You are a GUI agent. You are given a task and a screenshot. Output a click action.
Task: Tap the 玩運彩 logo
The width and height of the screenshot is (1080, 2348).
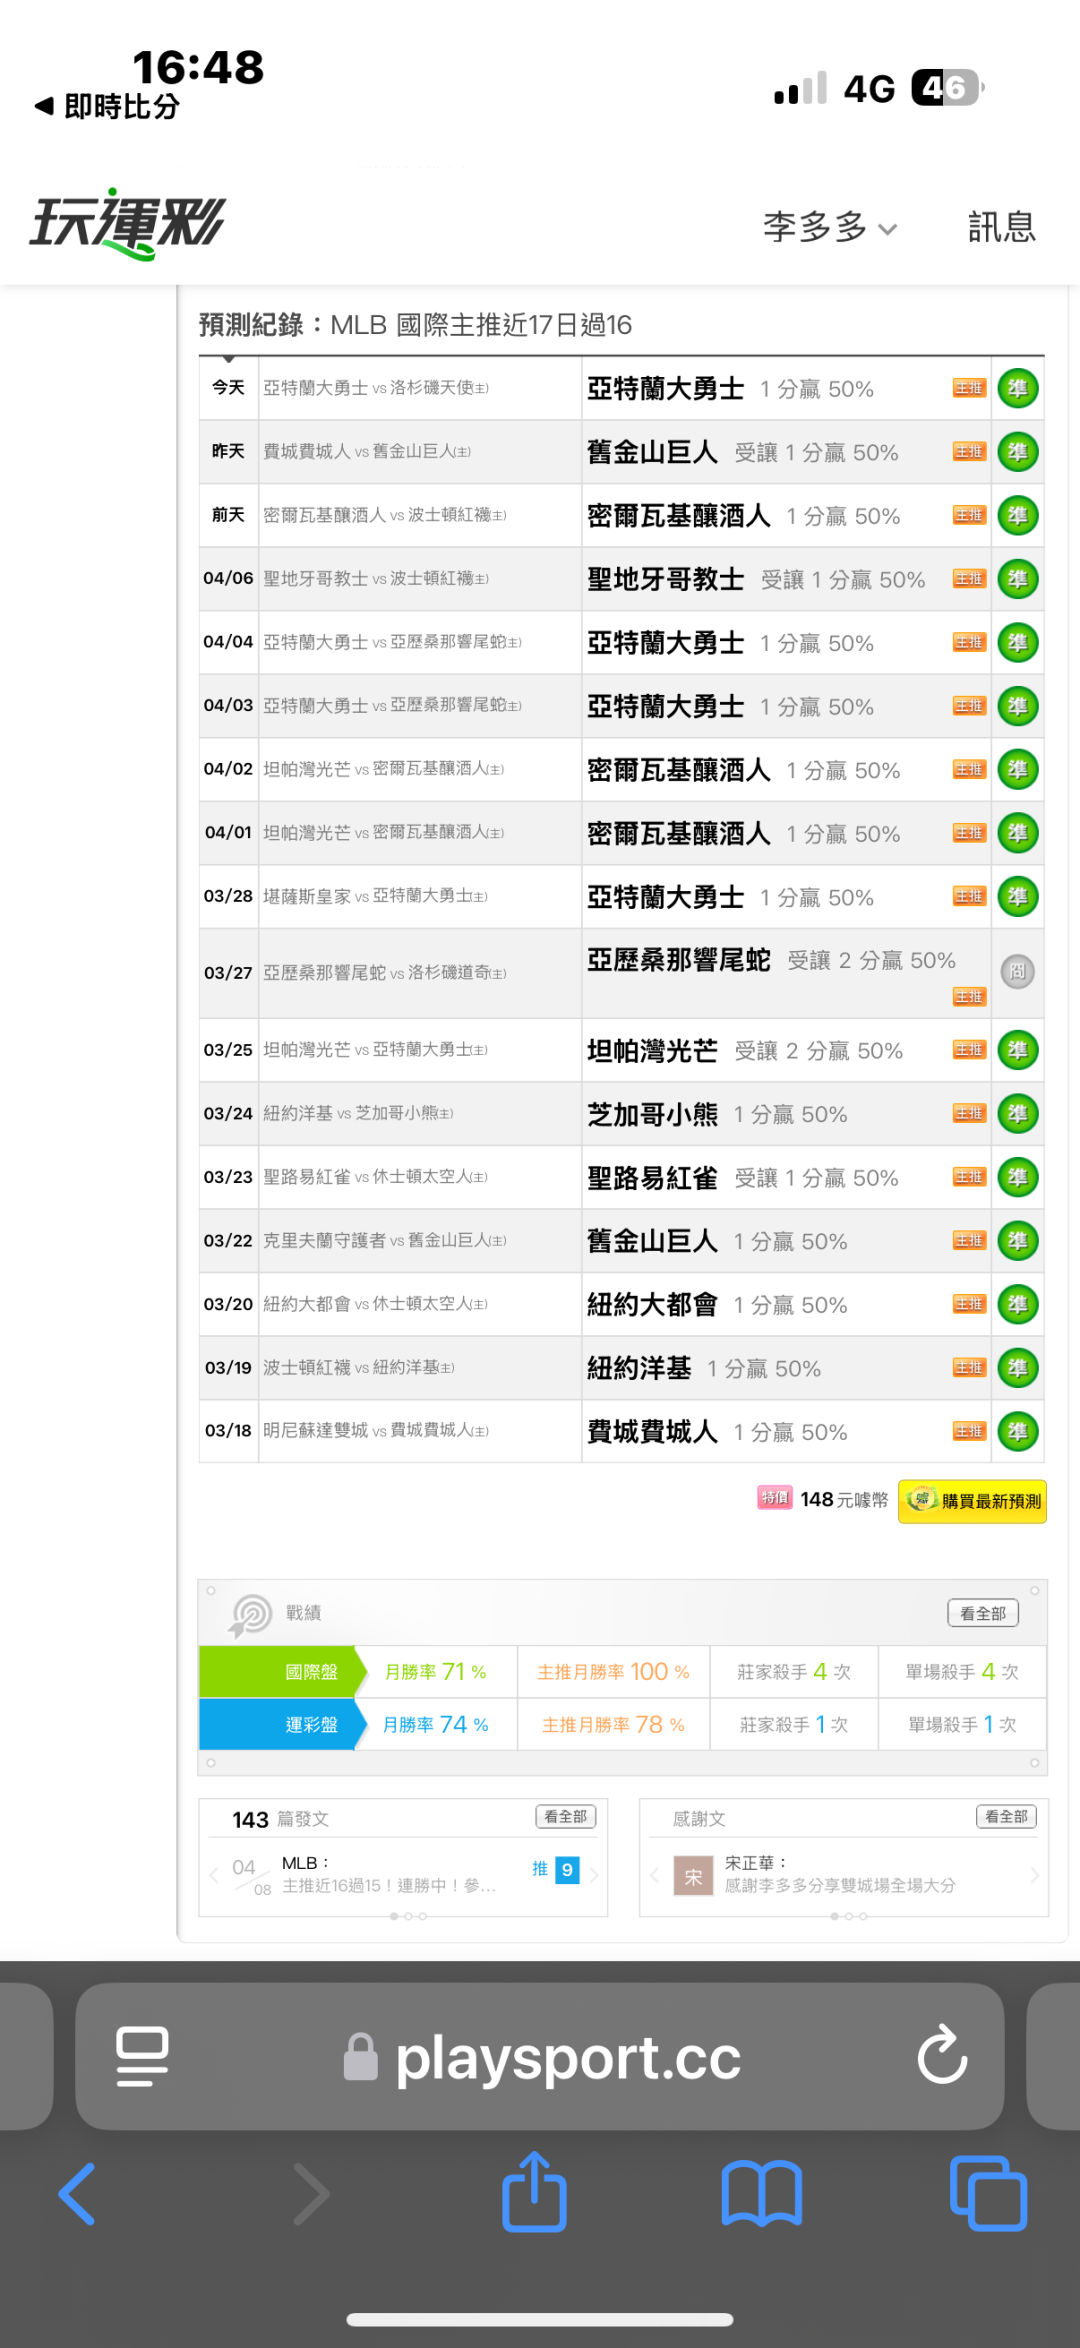point(127,224)
